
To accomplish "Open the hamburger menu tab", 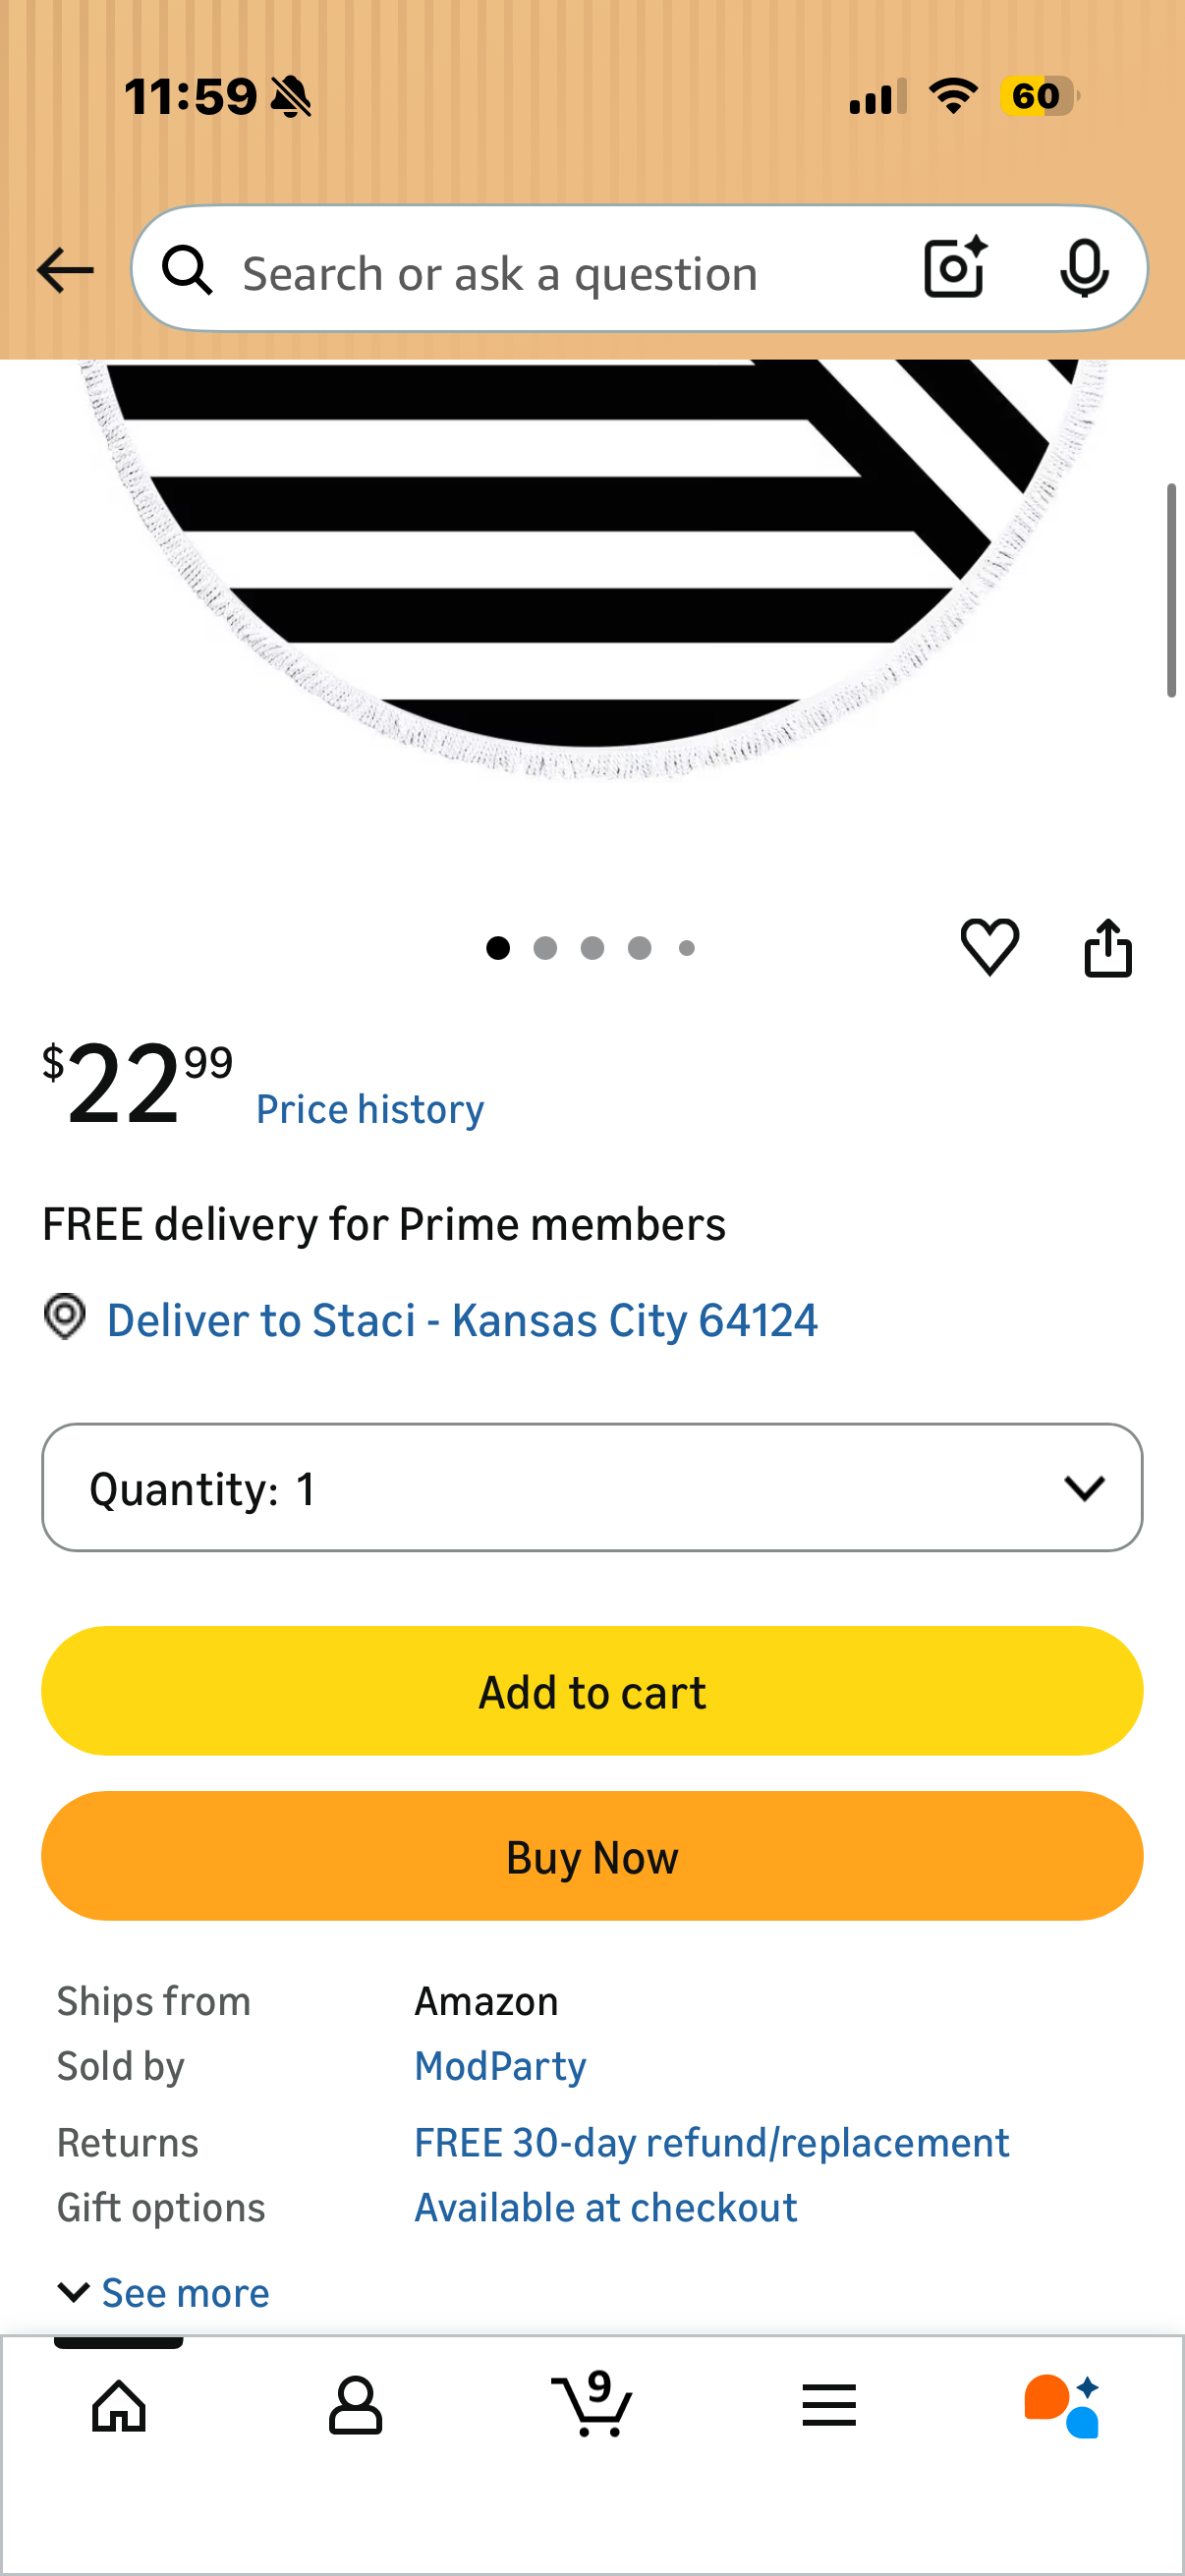I will (829, 2405).
